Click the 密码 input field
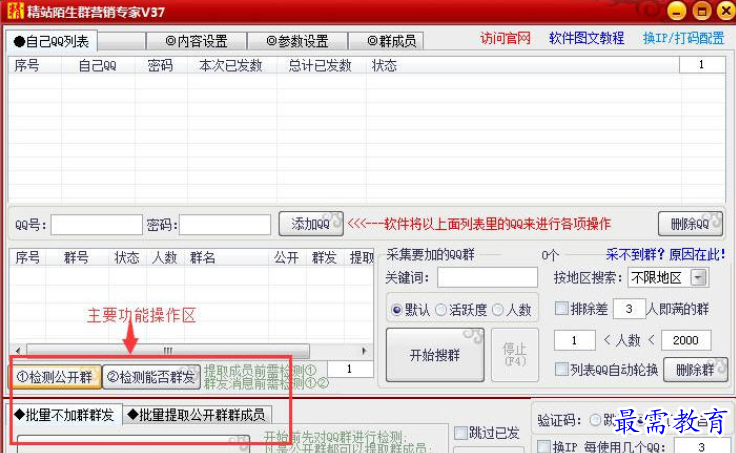 coord(225,224)
